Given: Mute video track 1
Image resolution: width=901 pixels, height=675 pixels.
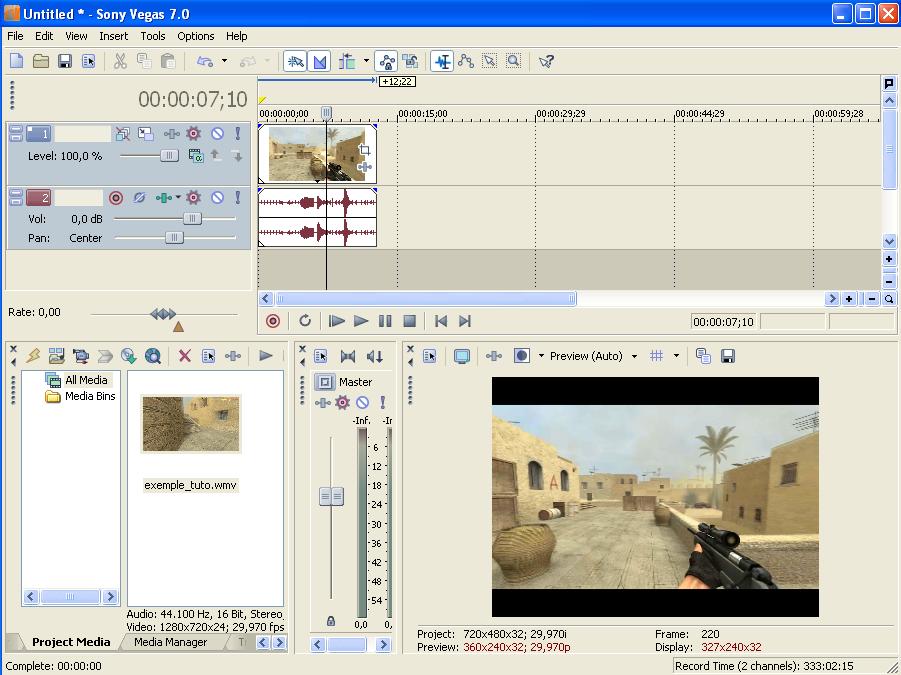Looking at the screenshot, I should pos(217,134).
